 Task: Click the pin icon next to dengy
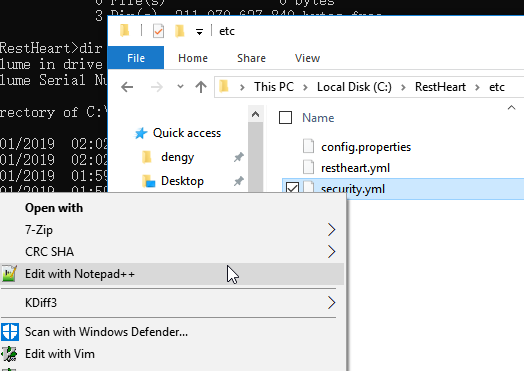[238, 157]
